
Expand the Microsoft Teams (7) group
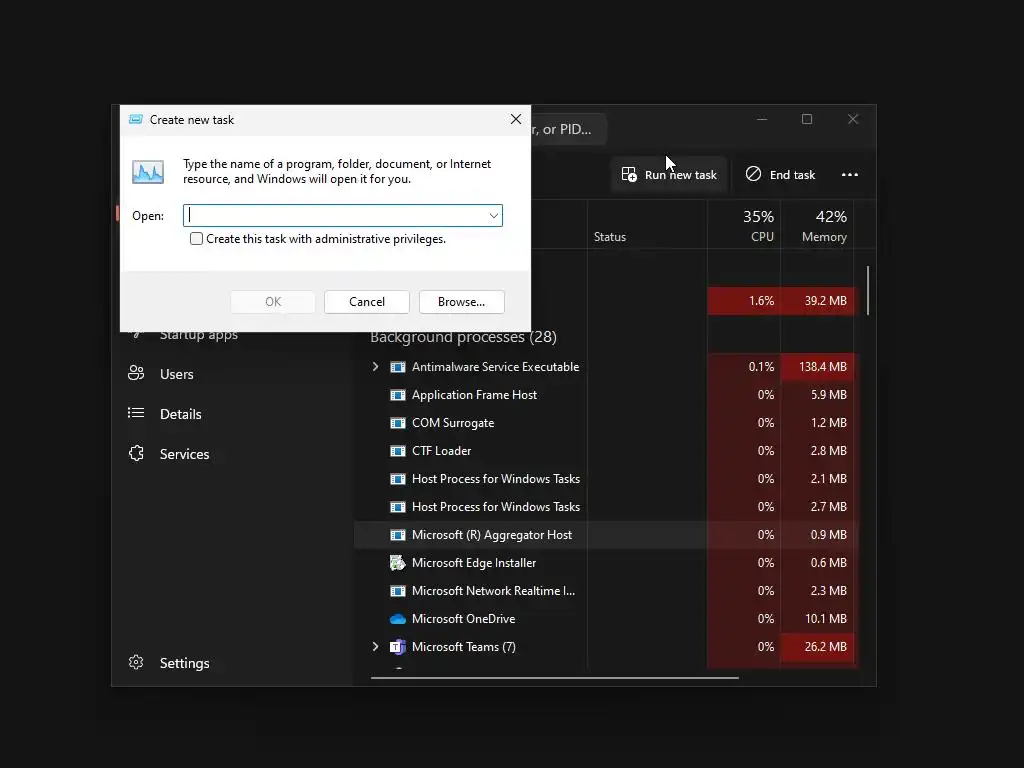coord(376,647)
